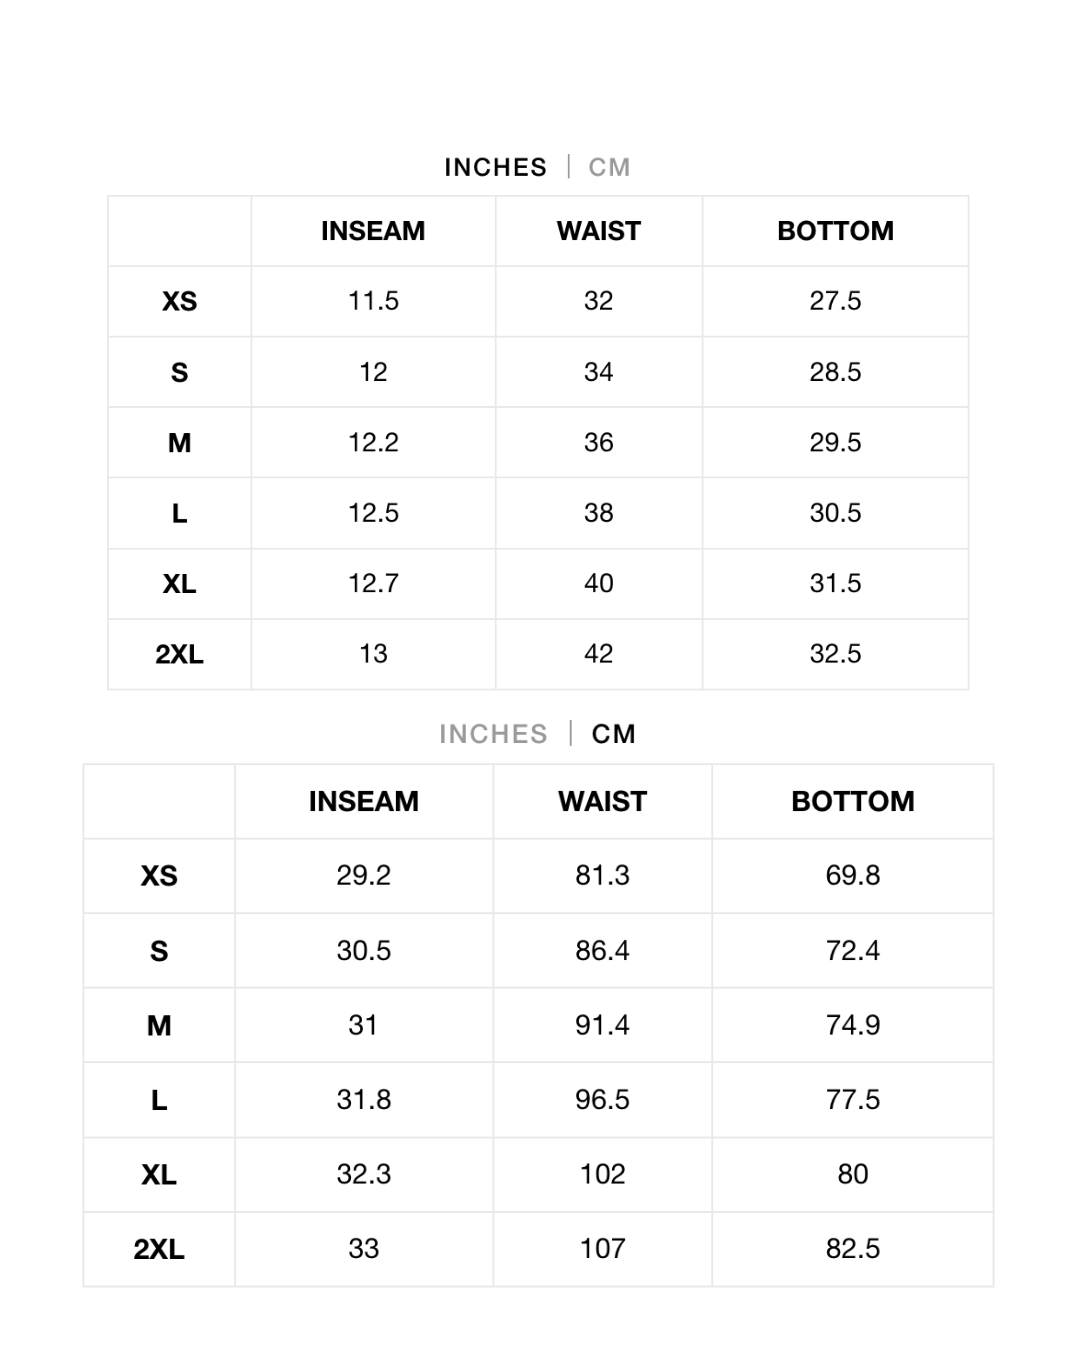Click INSEAM header in the centimeter table
This screenshot has height=1350, width=1080.
click(x=363, y=801)
